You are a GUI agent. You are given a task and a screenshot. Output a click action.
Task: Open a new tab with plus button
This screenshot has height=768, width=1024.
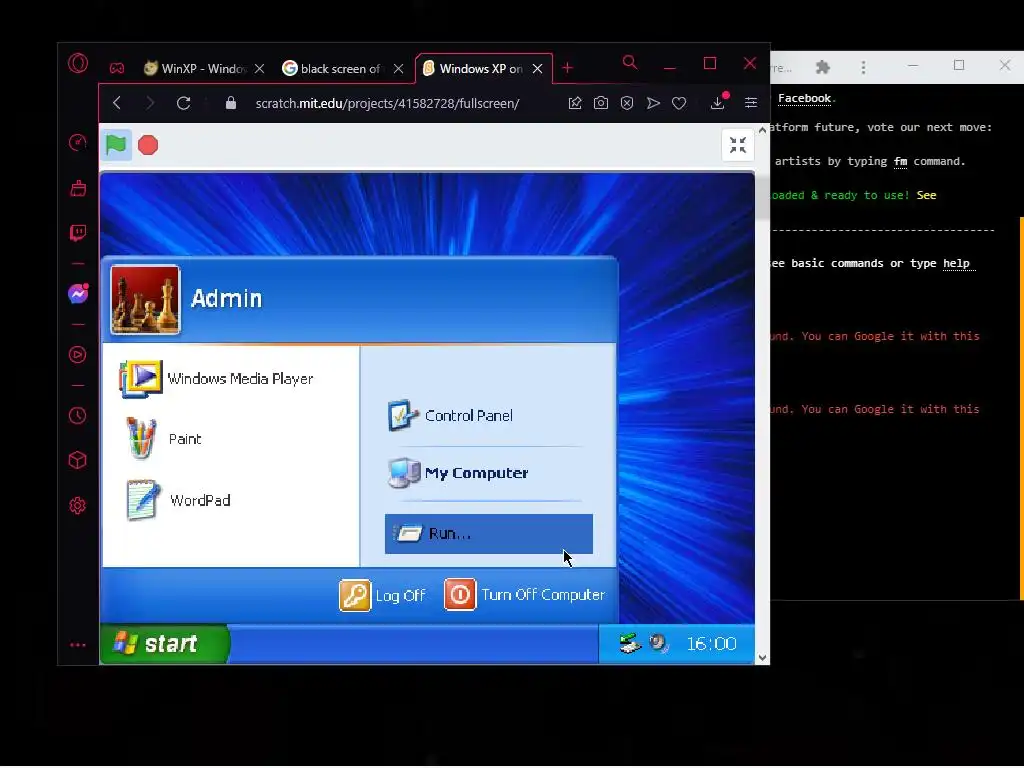[x=568, y=68]
